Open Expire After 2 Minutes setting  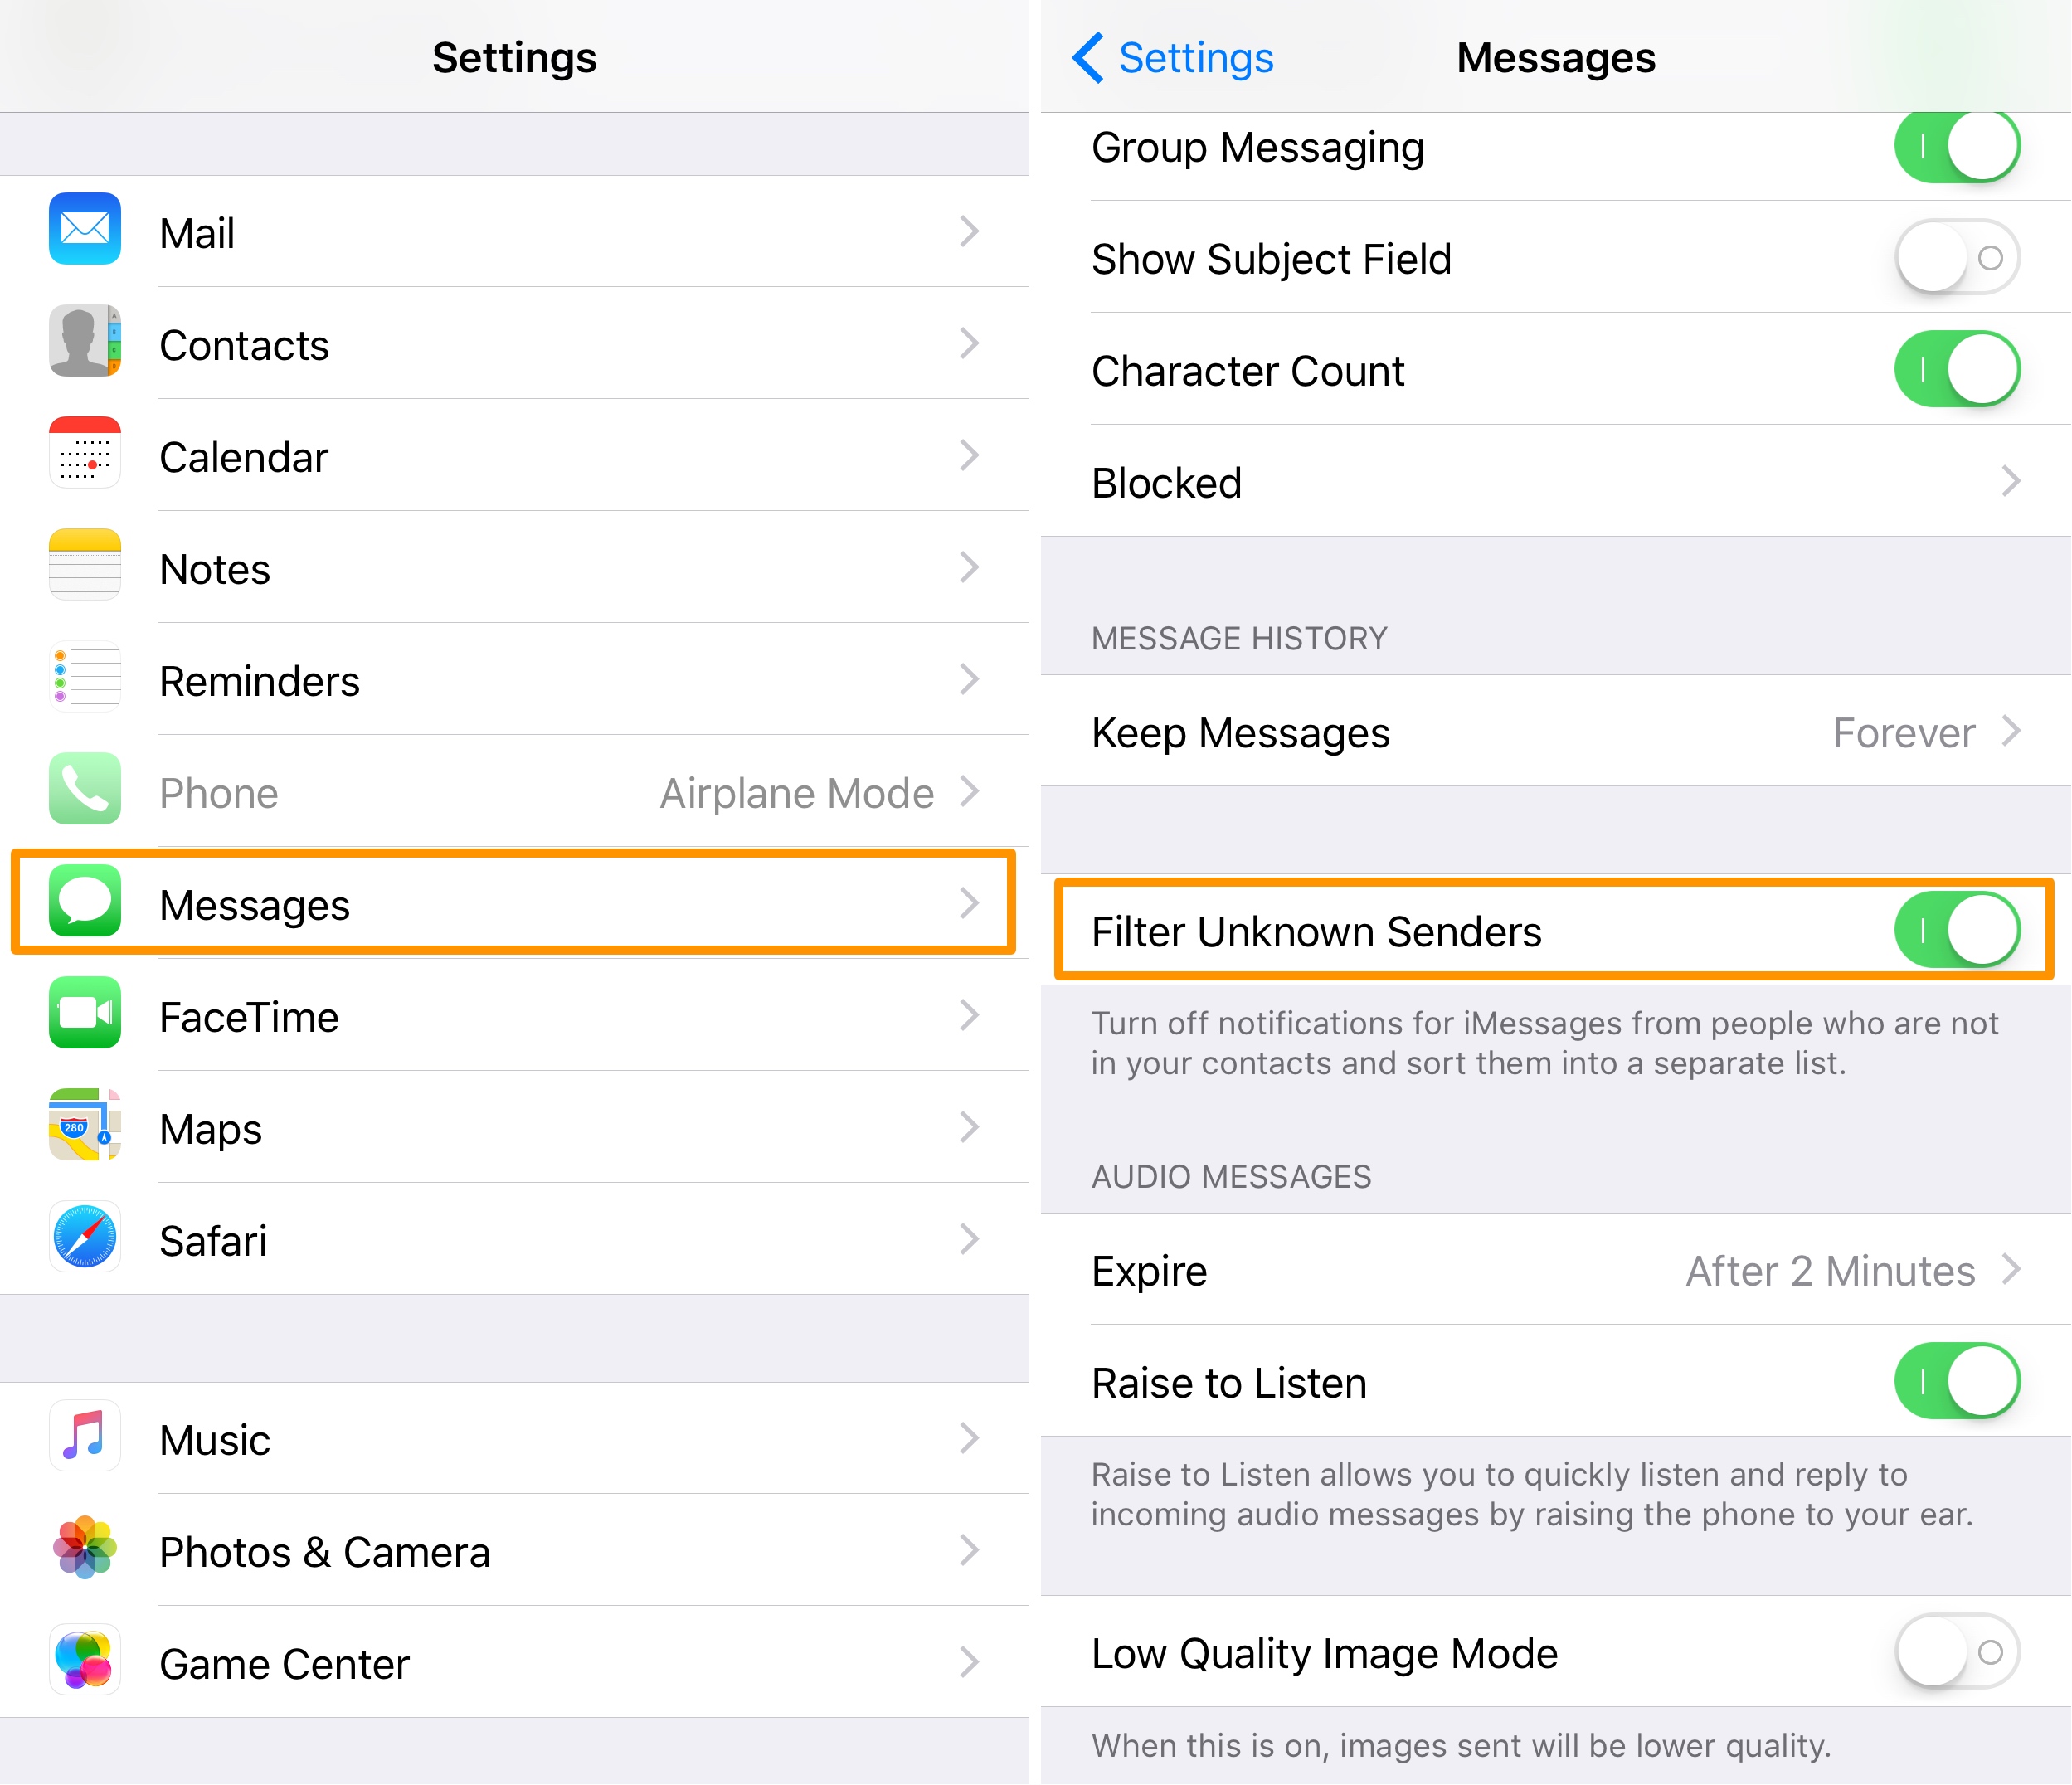[1556, 1270]
